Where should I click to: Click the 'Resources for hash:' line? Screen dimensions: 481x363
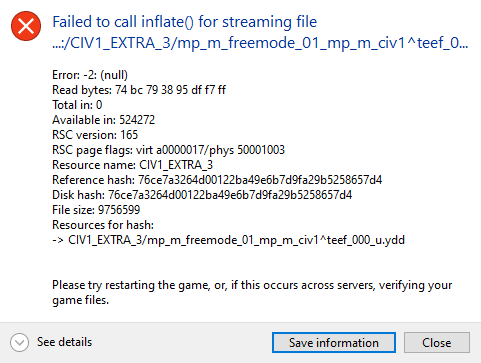pos(103,225)
